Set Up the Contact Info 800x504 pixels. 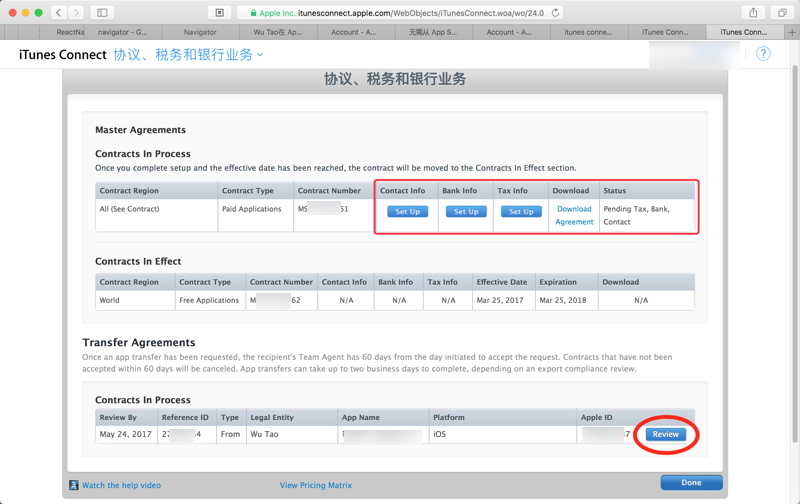tap(407, 212)
